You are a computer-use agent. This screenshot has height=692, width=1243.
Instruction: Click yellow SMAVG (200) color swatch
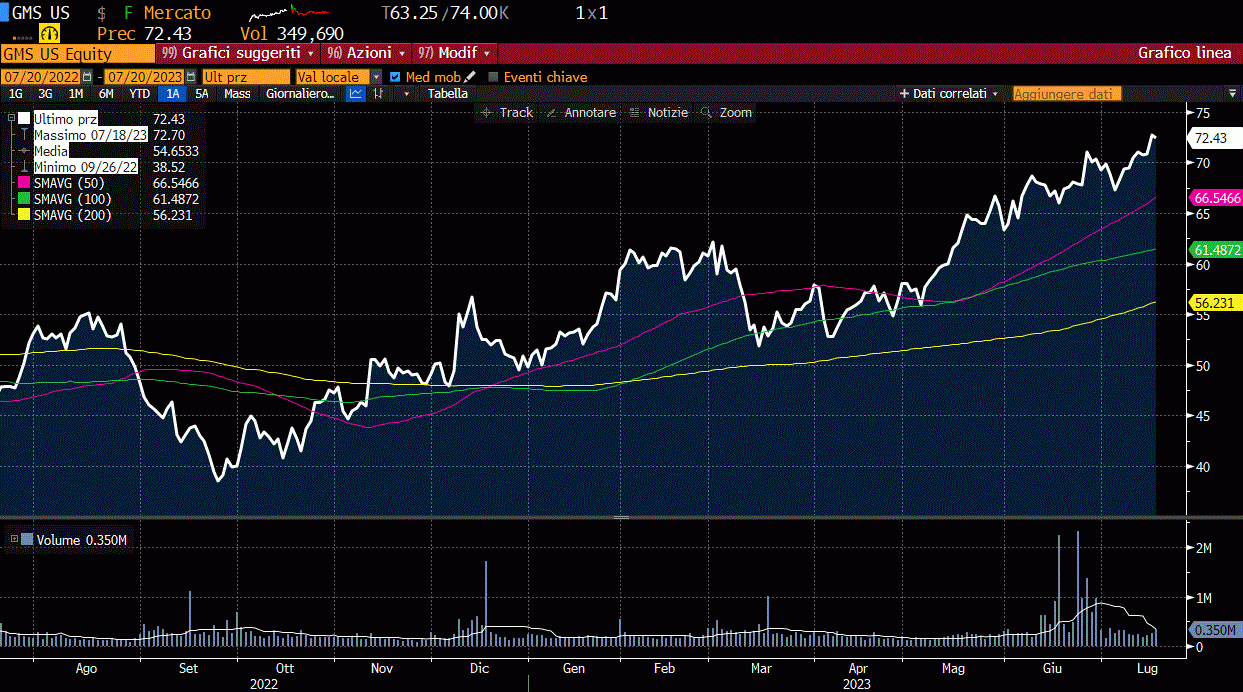(x=25, y=215)
